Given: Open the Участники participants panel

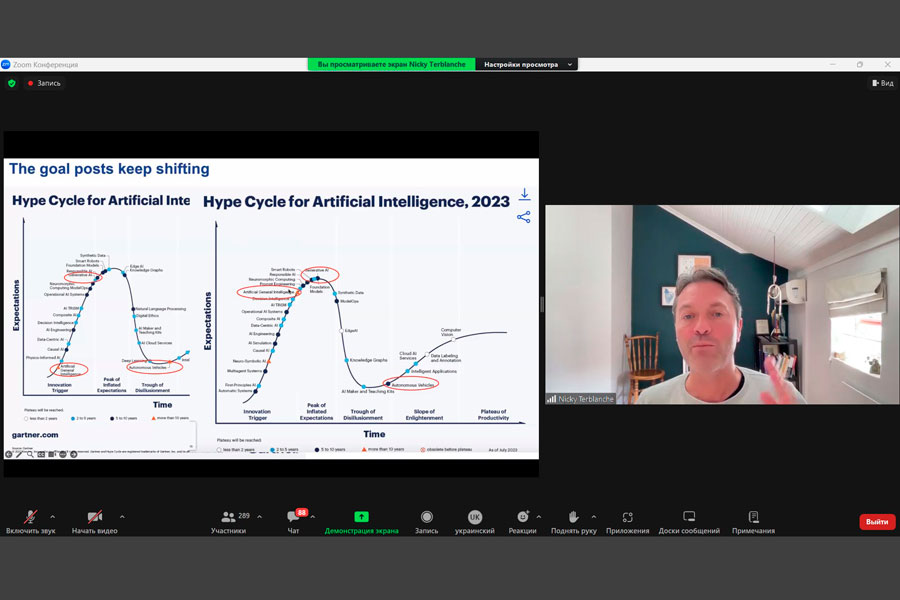Looking at the screenshot, I should click(228, 522).
